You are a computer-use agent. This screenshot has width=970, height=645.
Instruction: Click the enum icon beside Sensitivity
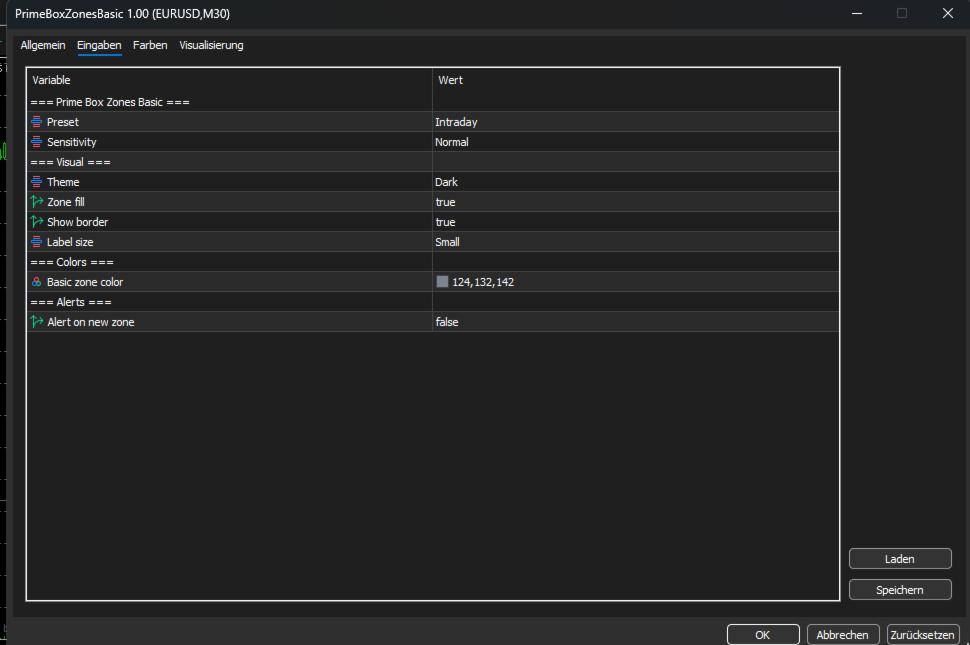click(x=36, y=142)
